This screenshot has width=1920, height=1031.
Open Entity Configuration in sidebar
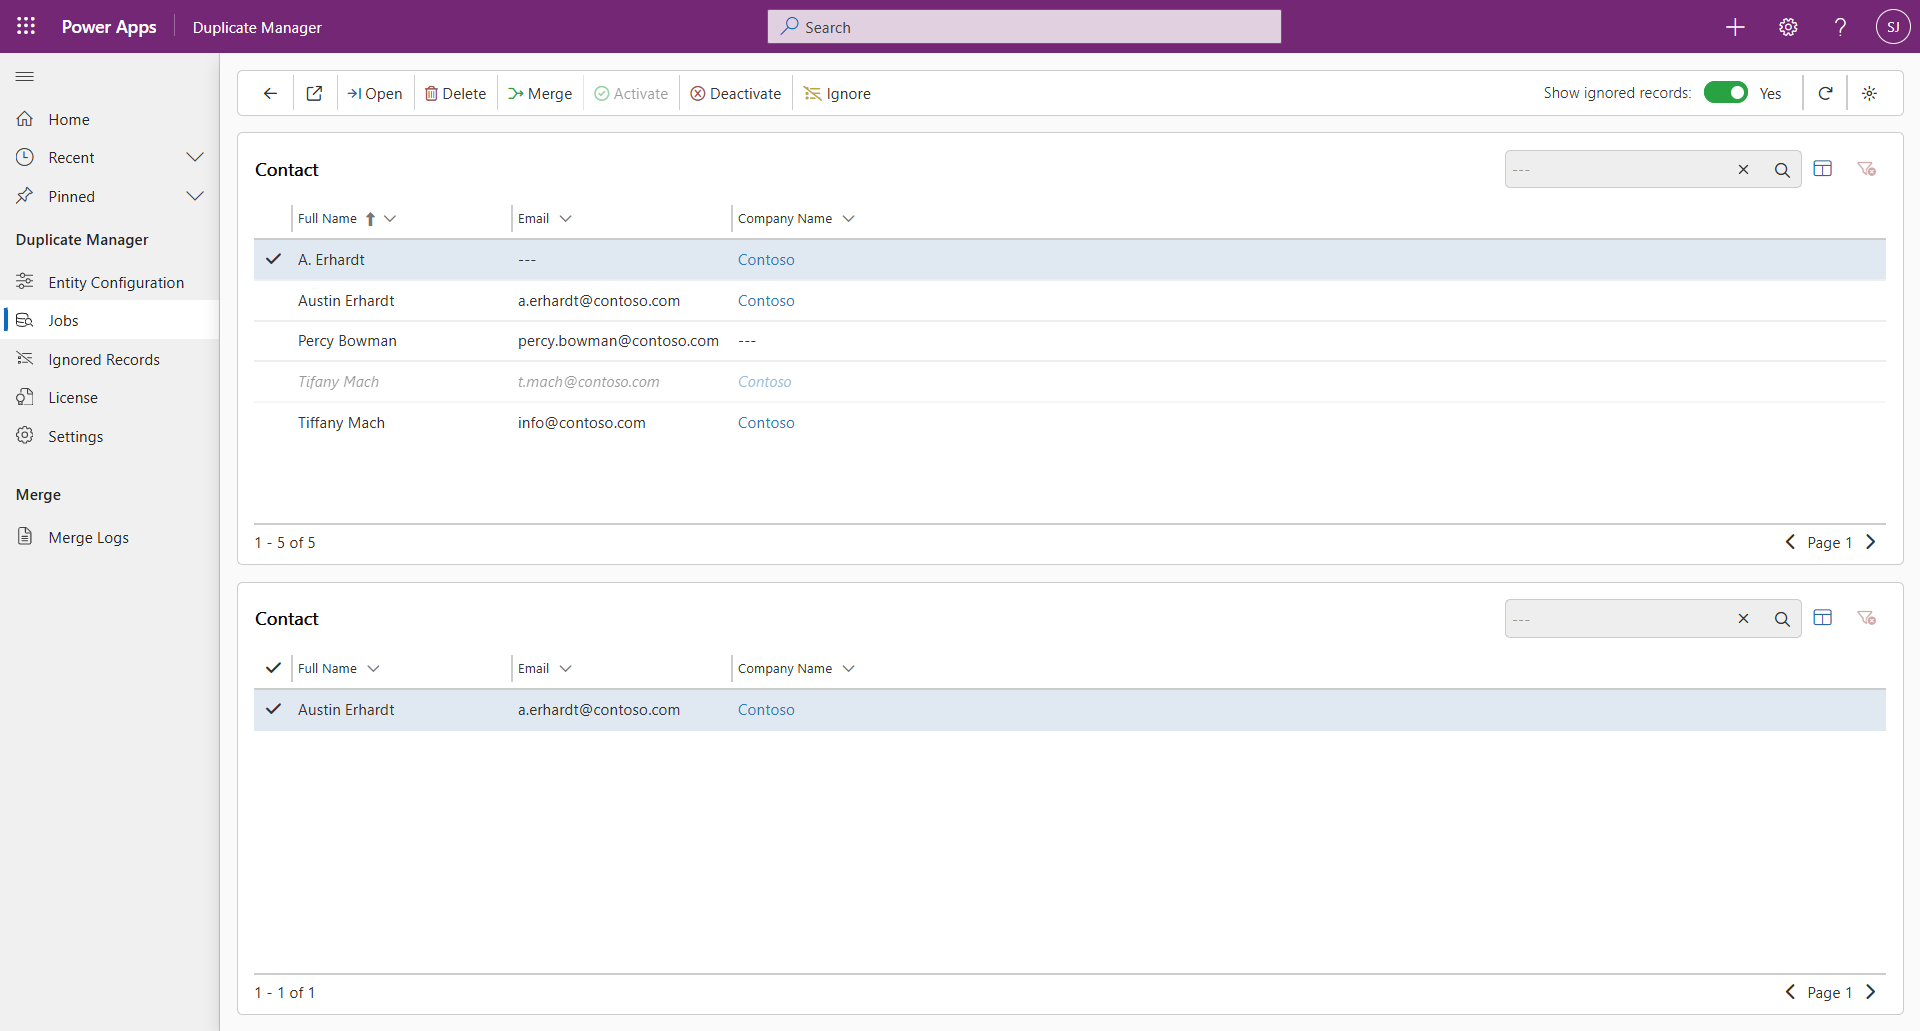110,282
